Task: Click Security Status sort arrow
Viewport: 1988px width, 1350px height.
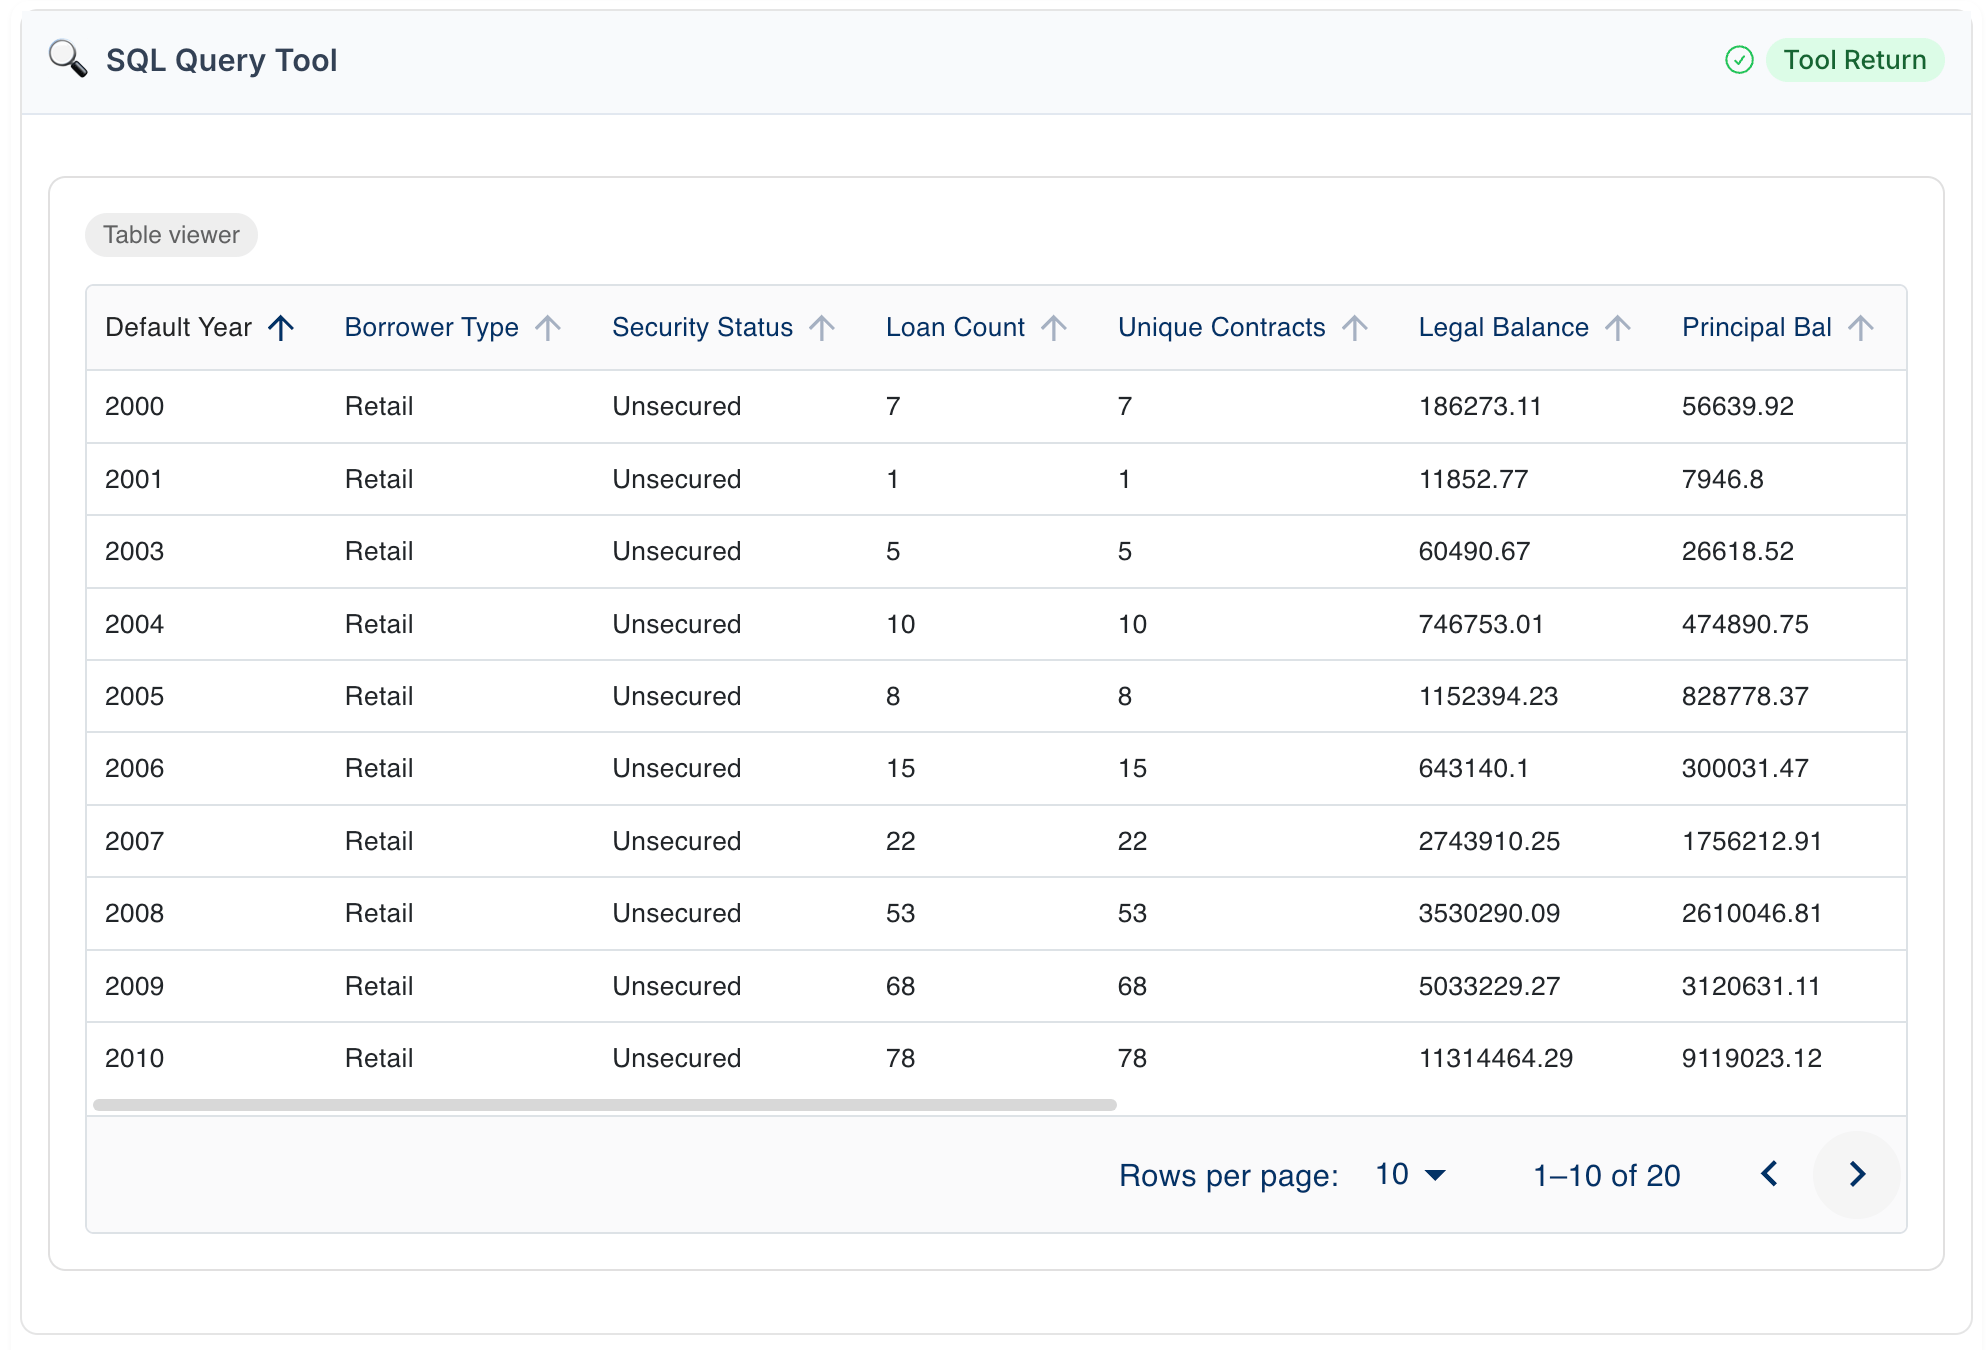Action: (x=821, y=328)
